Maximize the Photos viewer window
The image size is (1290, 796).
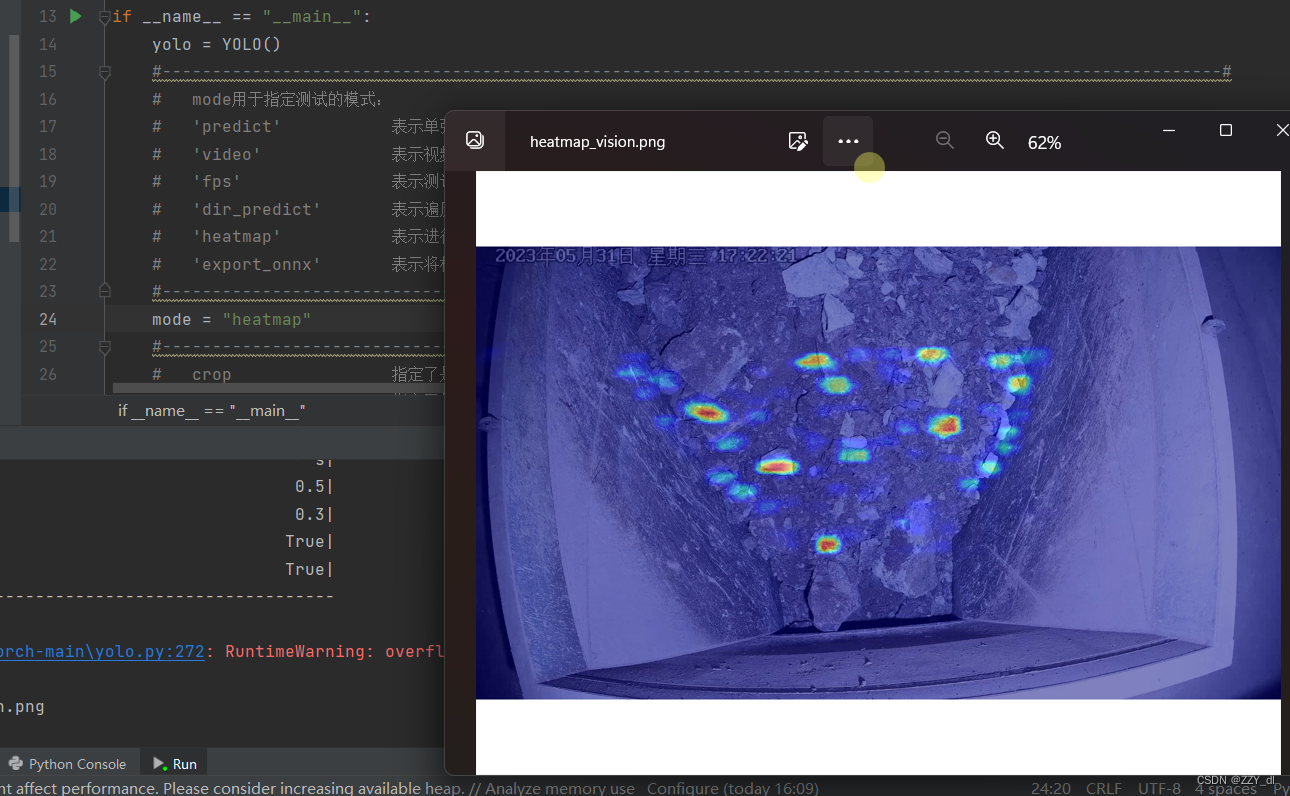click(1226, 130)
